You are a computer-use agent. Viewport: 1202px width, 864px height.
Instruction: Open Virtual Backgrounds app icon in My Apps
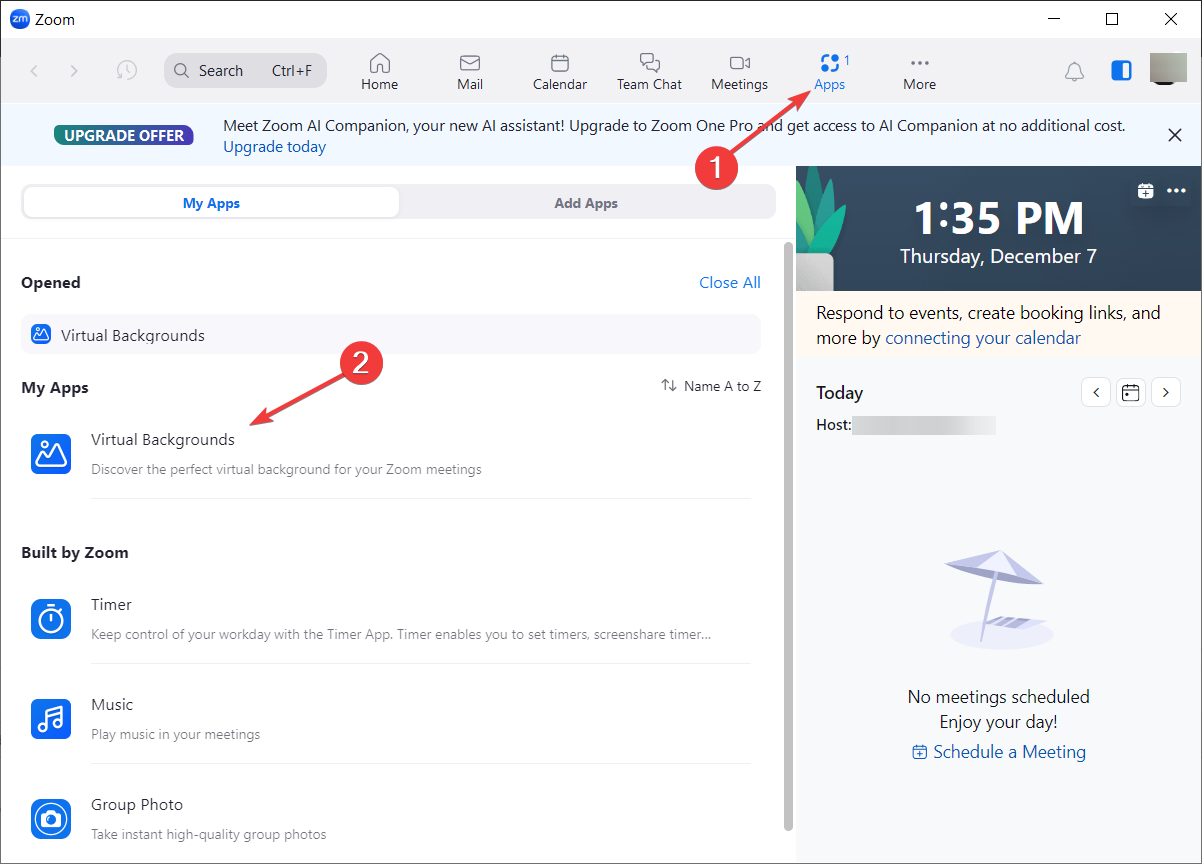[51, 454]
